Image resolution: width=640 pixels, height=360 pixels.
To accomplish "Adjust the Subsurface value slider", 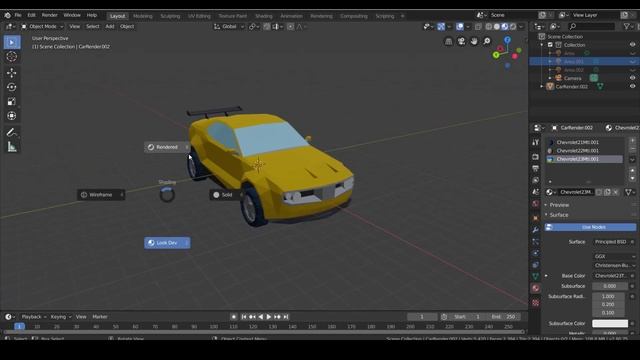I will tap(610, 286).
